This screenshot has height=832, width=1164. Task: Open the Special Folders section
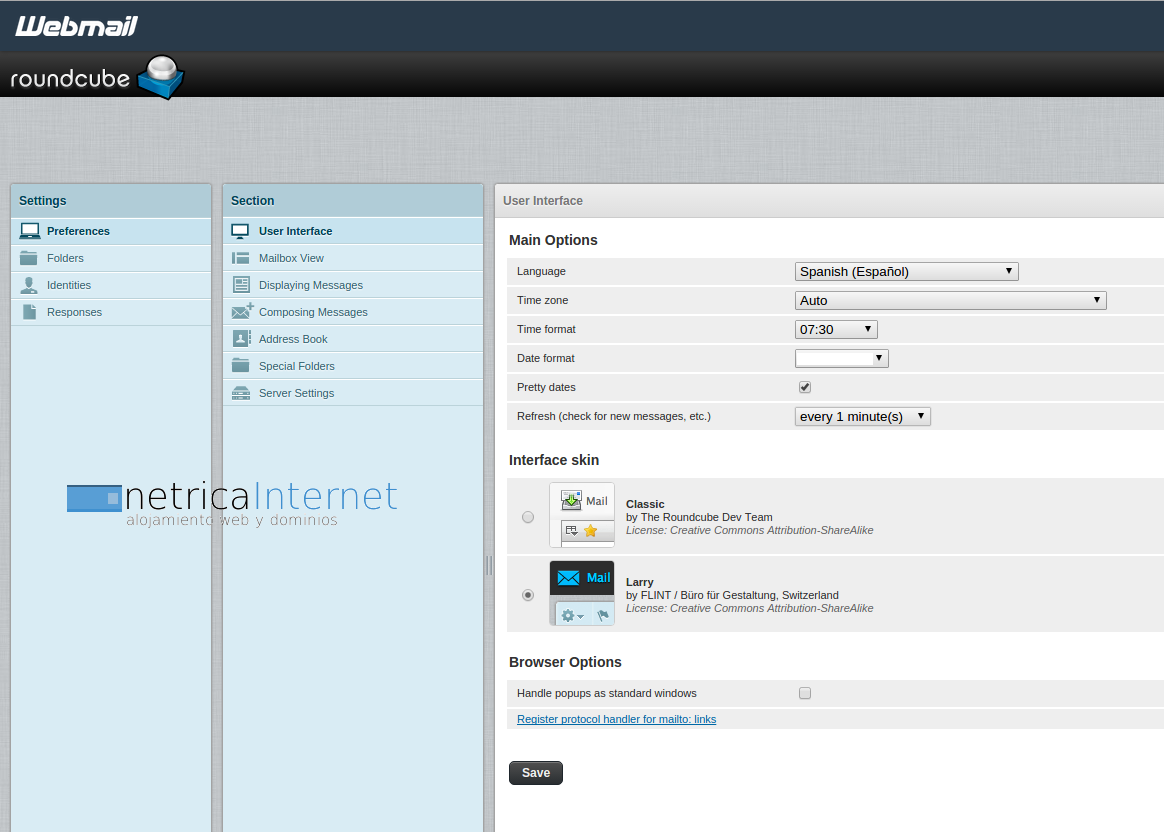click(x=296, y=366)
